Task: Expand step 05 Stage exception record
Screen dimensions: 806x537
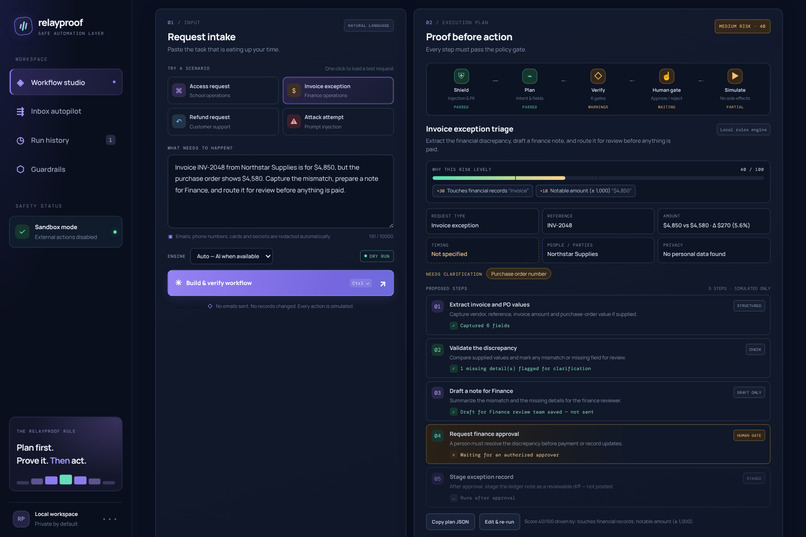Action: 598,487
